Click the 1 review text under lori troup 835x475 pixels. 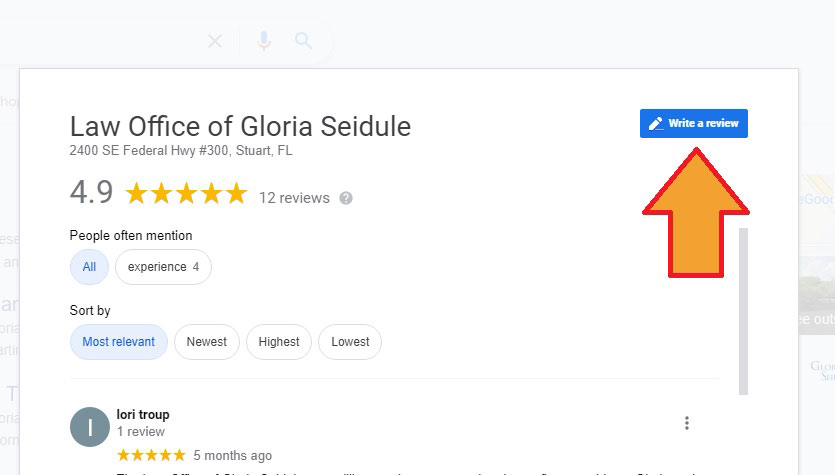coord(141,431)
